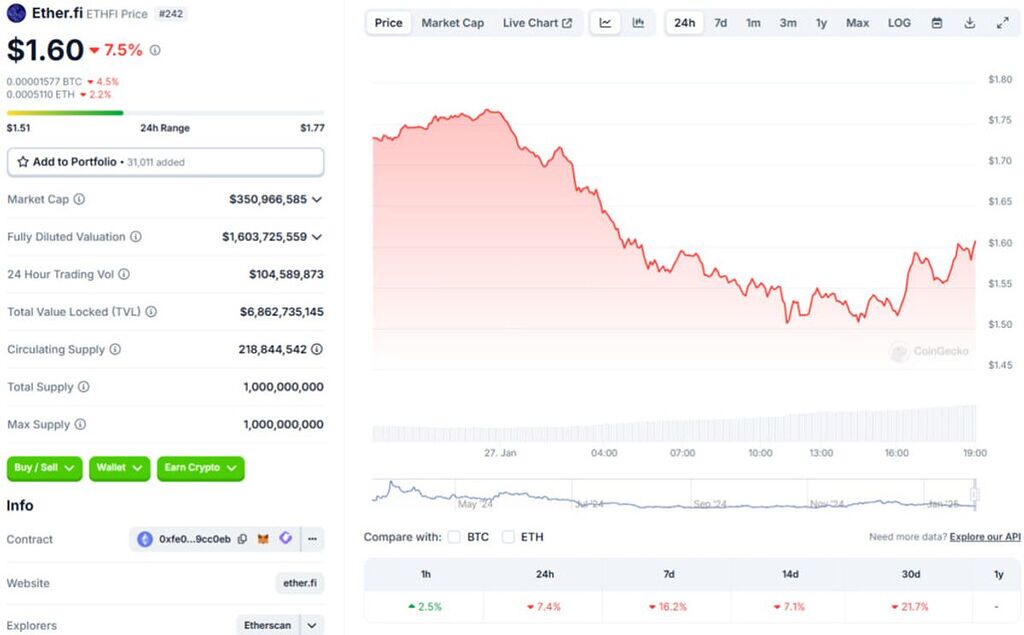Image resolution: width=1024 pixels, height=635 pixels.
Task: Select the 7d time range
Action: 720,23
